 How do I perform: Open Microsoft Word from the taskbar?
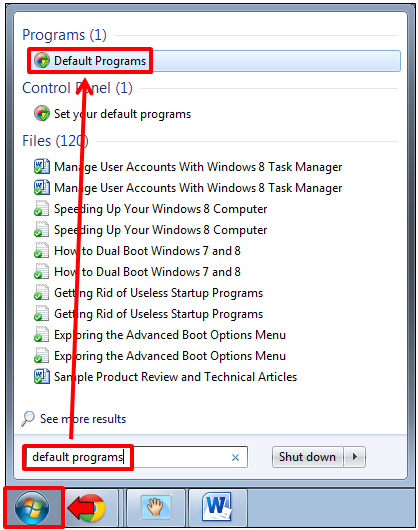click(217, 508)
